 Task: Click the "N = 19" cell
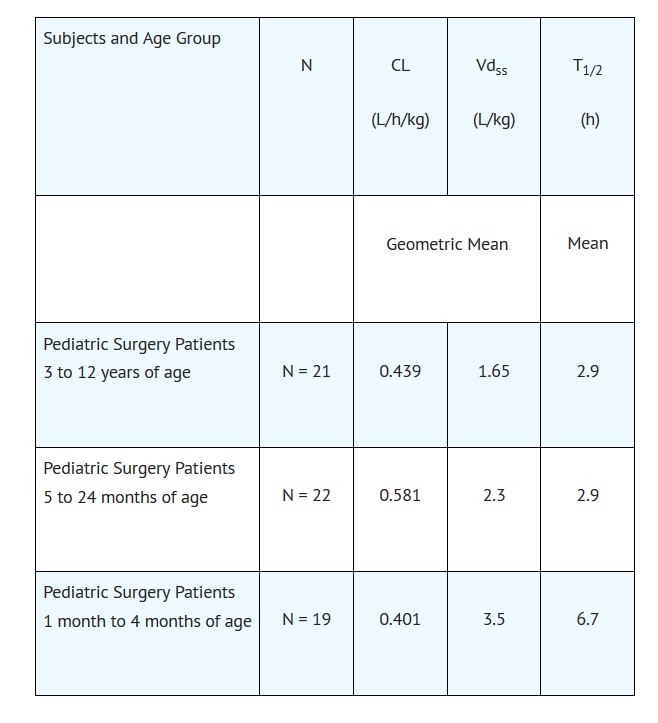(x=306, y=619)
